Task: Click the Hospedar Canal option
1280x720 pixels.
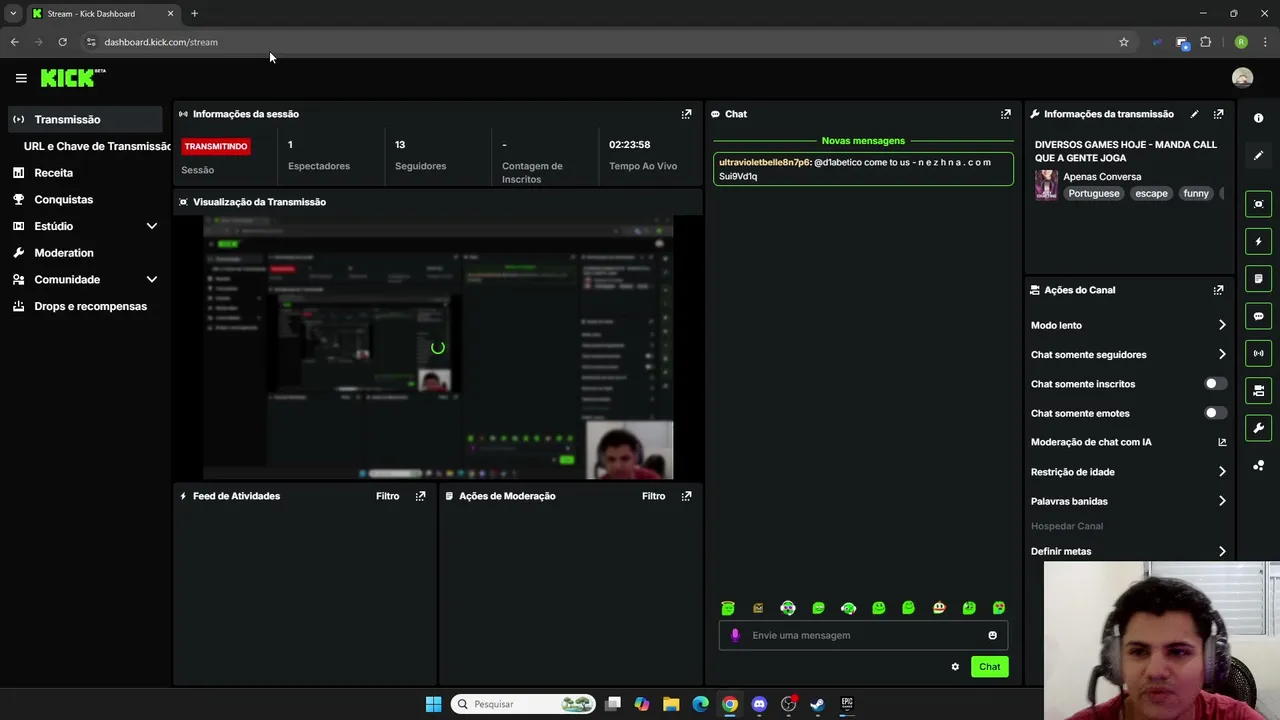Action: tap(1067, 526)
